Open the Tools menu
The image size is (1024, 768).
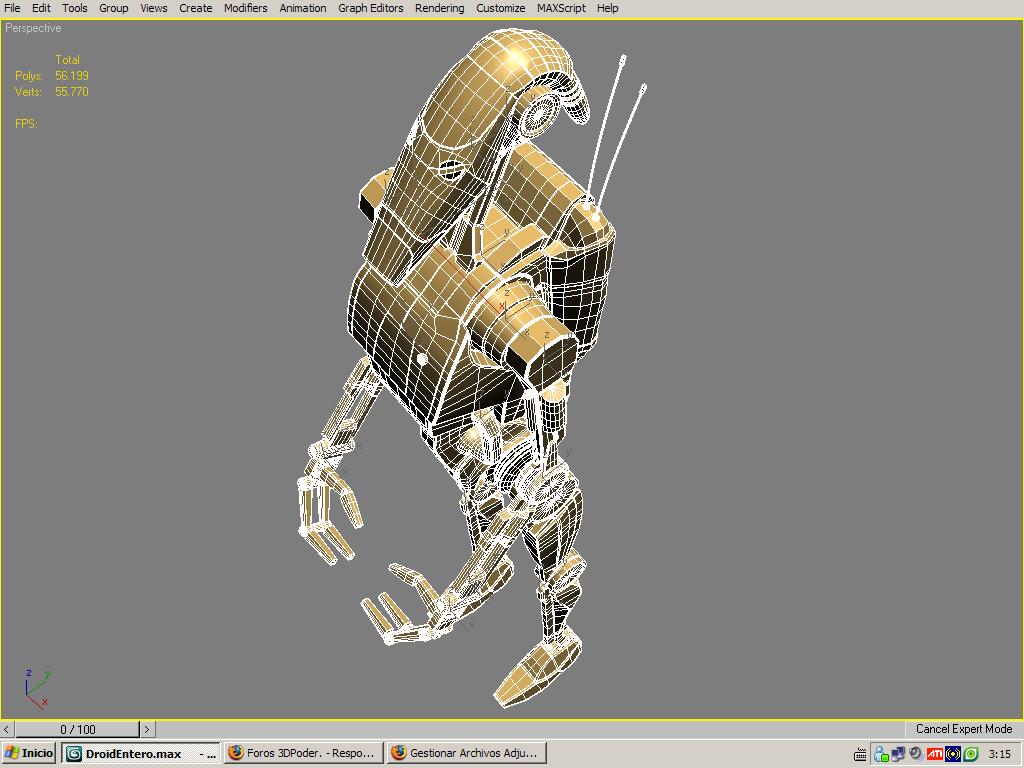(74, 8)
